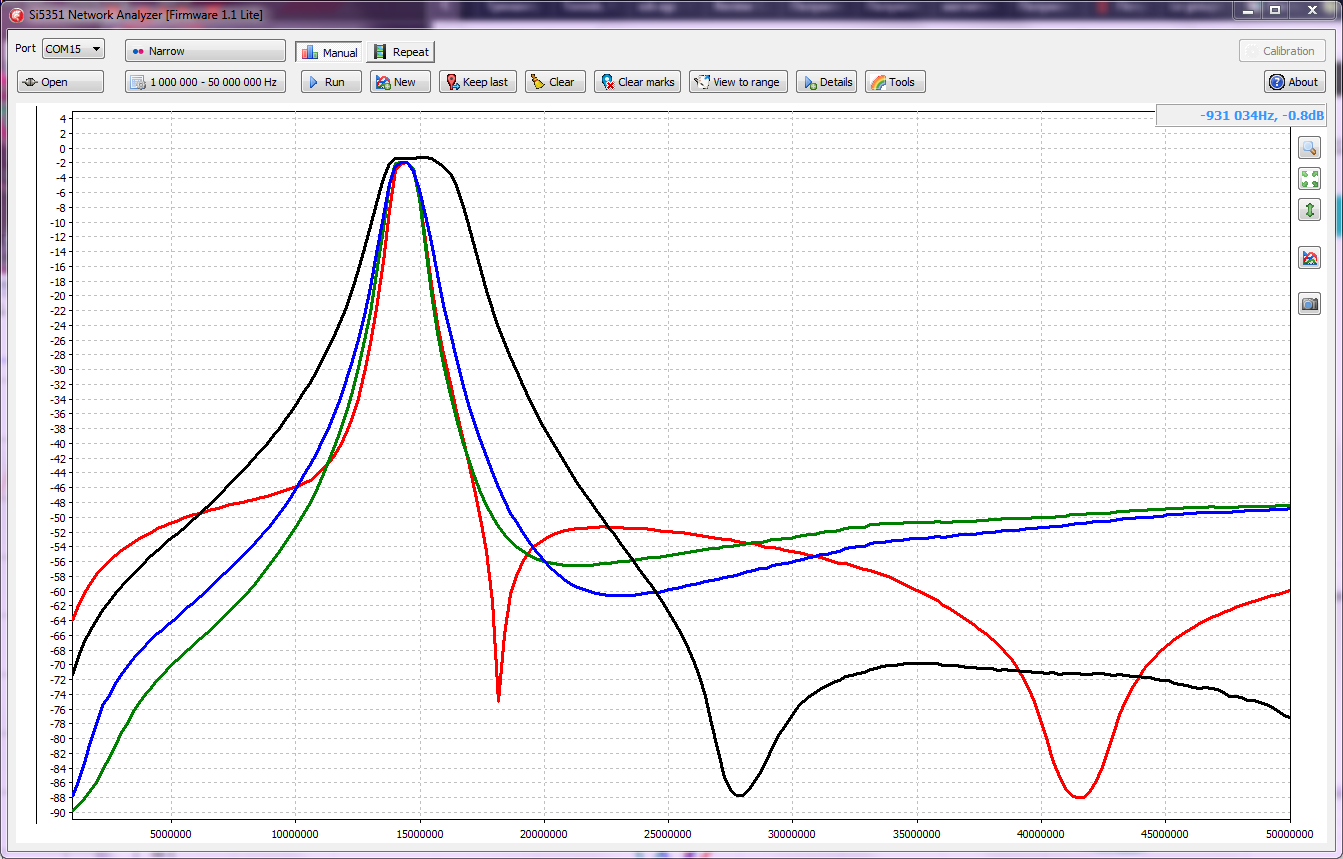Start a sweep with the Run button
The width and height of the screenshot is (1343, 859).
[x=331, y=82]
